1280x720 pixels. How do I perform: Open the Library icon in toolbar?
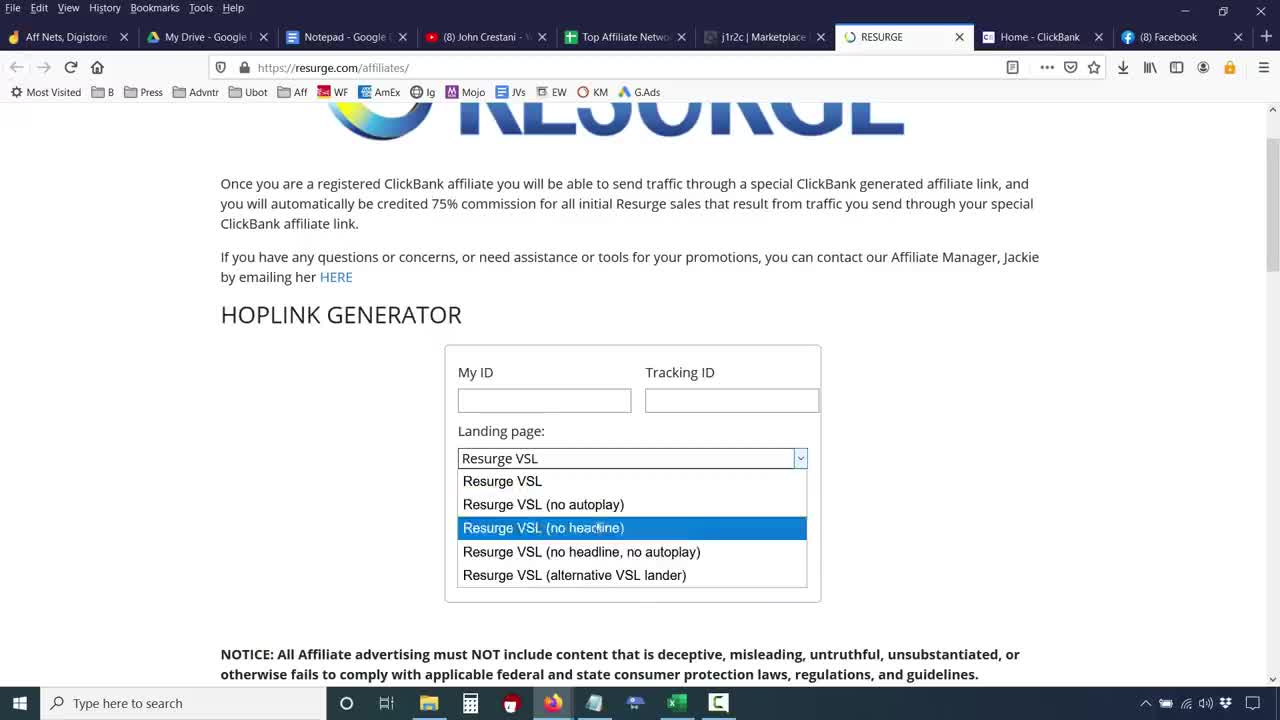pyautogui.click(x=1150, y=67)
